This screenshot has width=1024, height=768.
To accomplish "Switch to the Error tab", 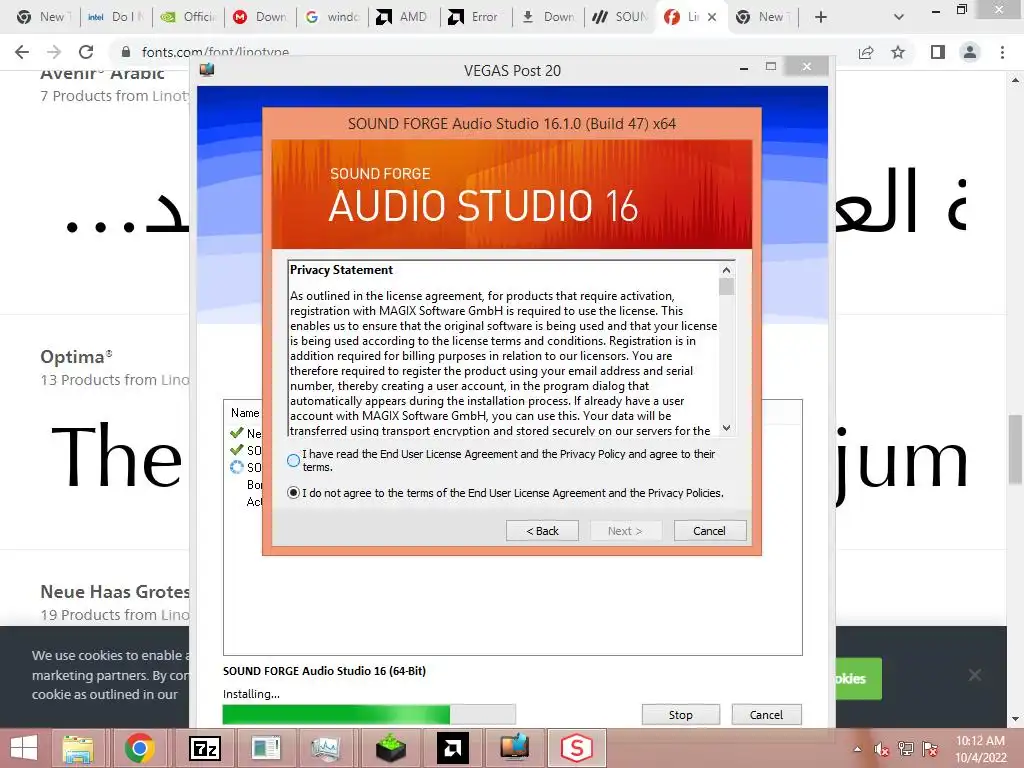I will [x=476, y=17].
